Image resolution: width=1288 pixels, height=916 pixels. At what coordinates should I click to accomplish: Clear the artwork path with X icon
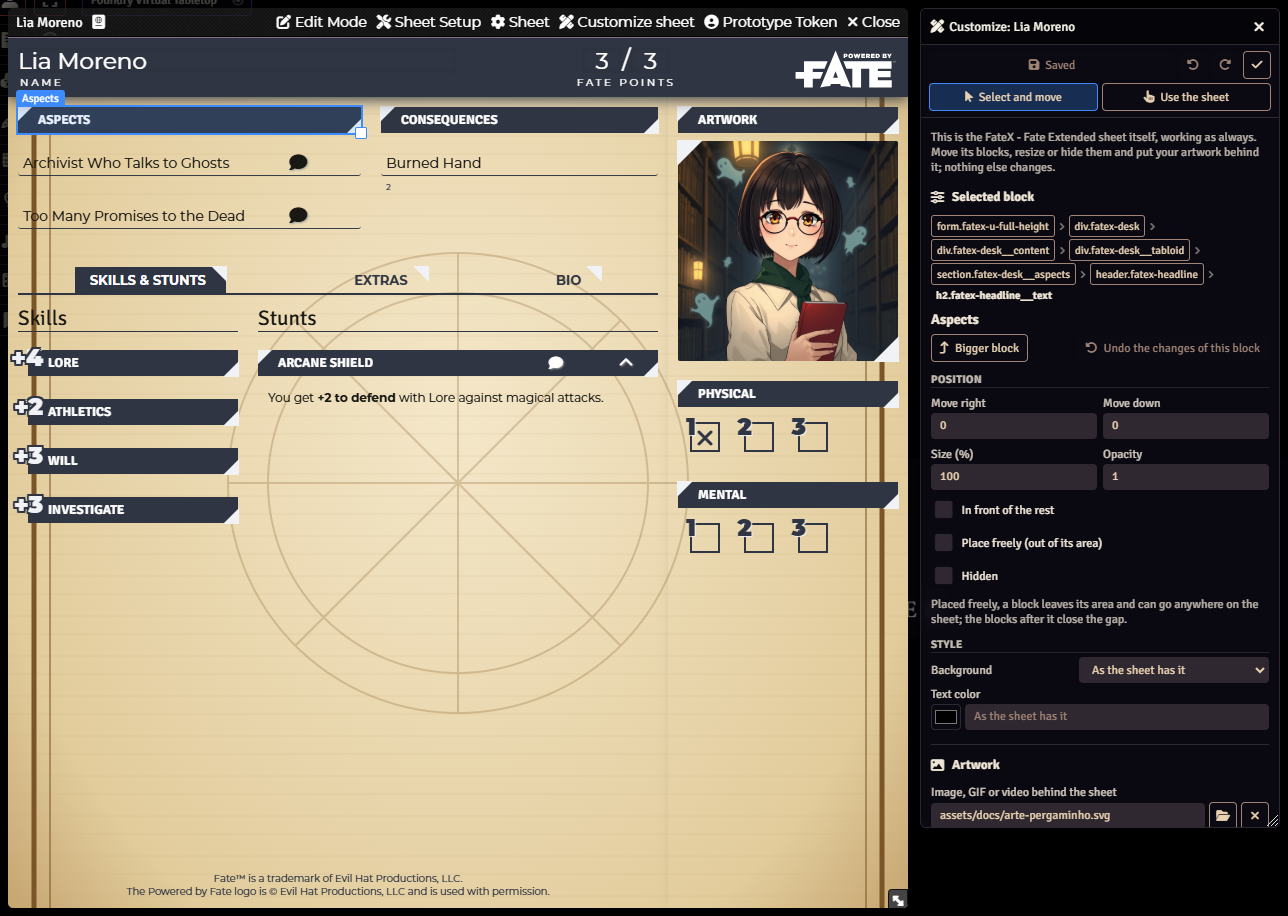click(1255, 816)
